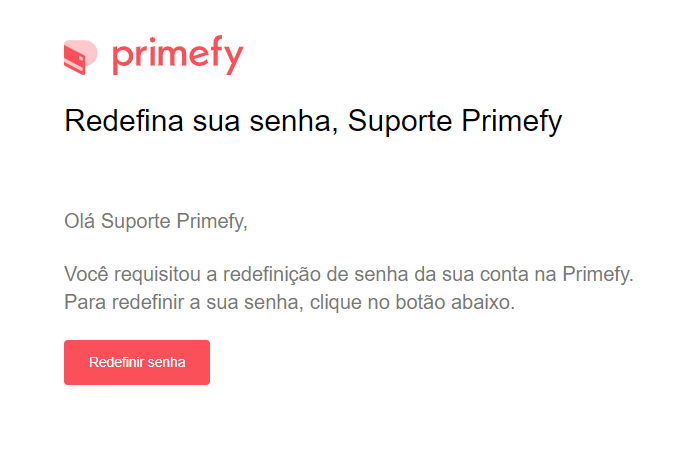Click the pink primefy wordmark

pos(178,56)
